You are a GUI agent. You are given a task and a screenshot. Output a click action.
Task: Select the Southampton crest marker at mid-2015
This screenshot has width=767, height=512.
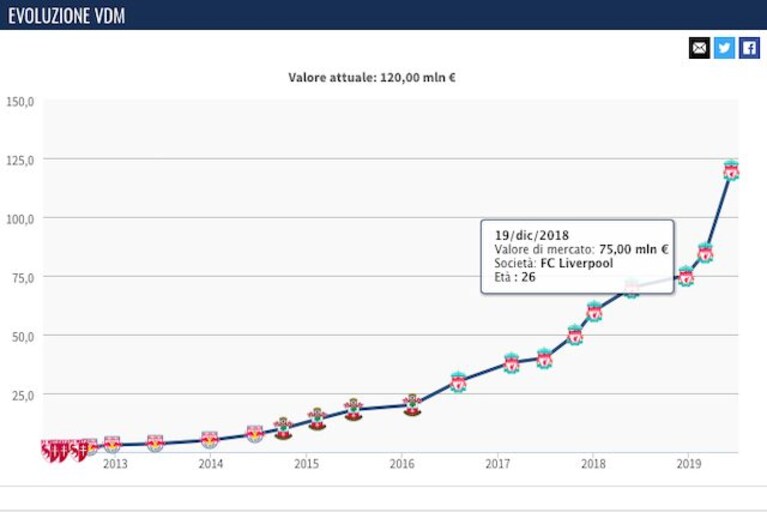pos(353,410)
